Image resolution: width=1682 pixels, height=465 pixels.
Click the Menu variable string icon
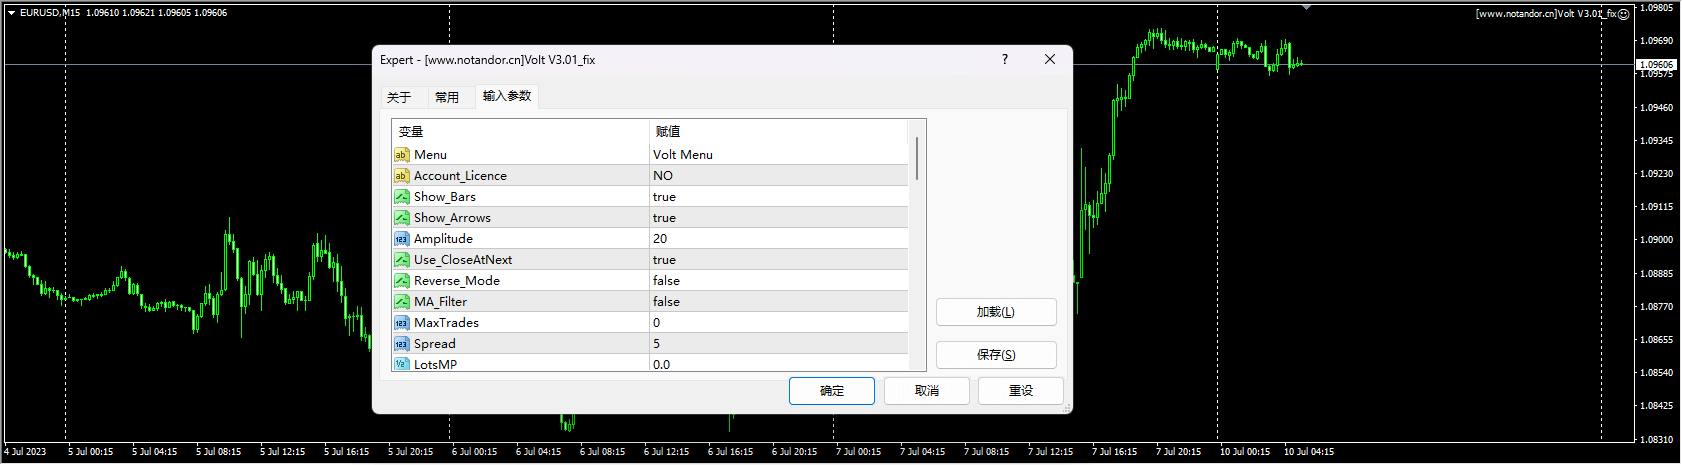click(x=401, y=155)
